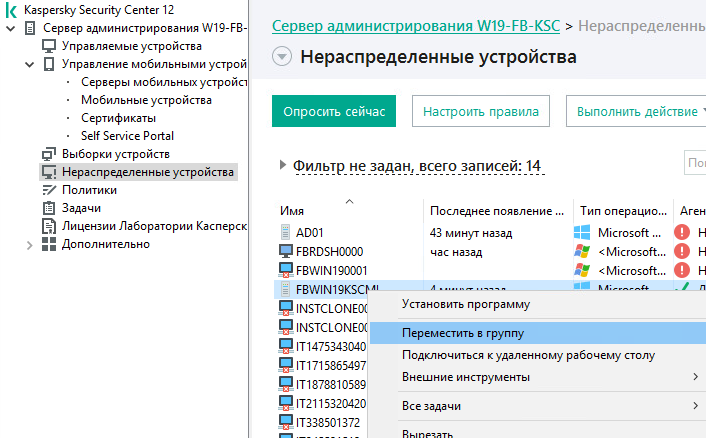The height and width of the screenshot is (438, 706).
Task: Click the Windows OS icon in the FBRDSH0000 row
Action: point(582,252)
